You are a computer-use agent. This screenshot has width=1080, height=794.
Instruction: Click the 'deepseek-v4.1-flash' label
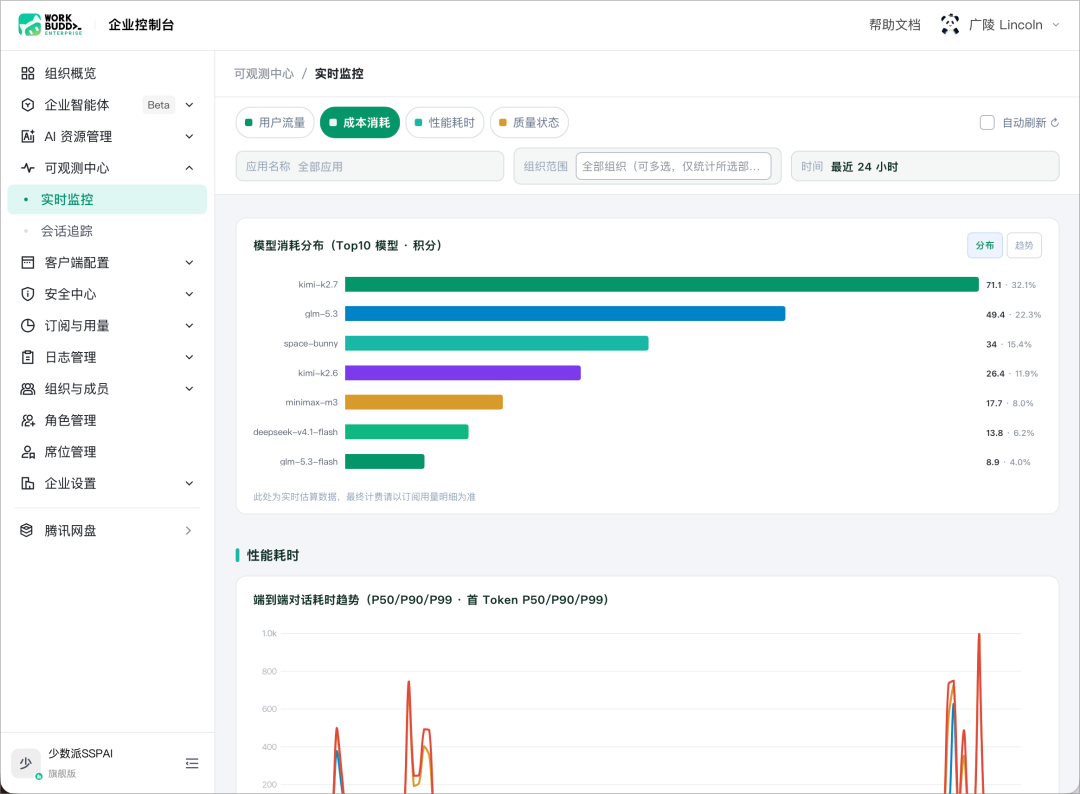(x=295, y=432)
